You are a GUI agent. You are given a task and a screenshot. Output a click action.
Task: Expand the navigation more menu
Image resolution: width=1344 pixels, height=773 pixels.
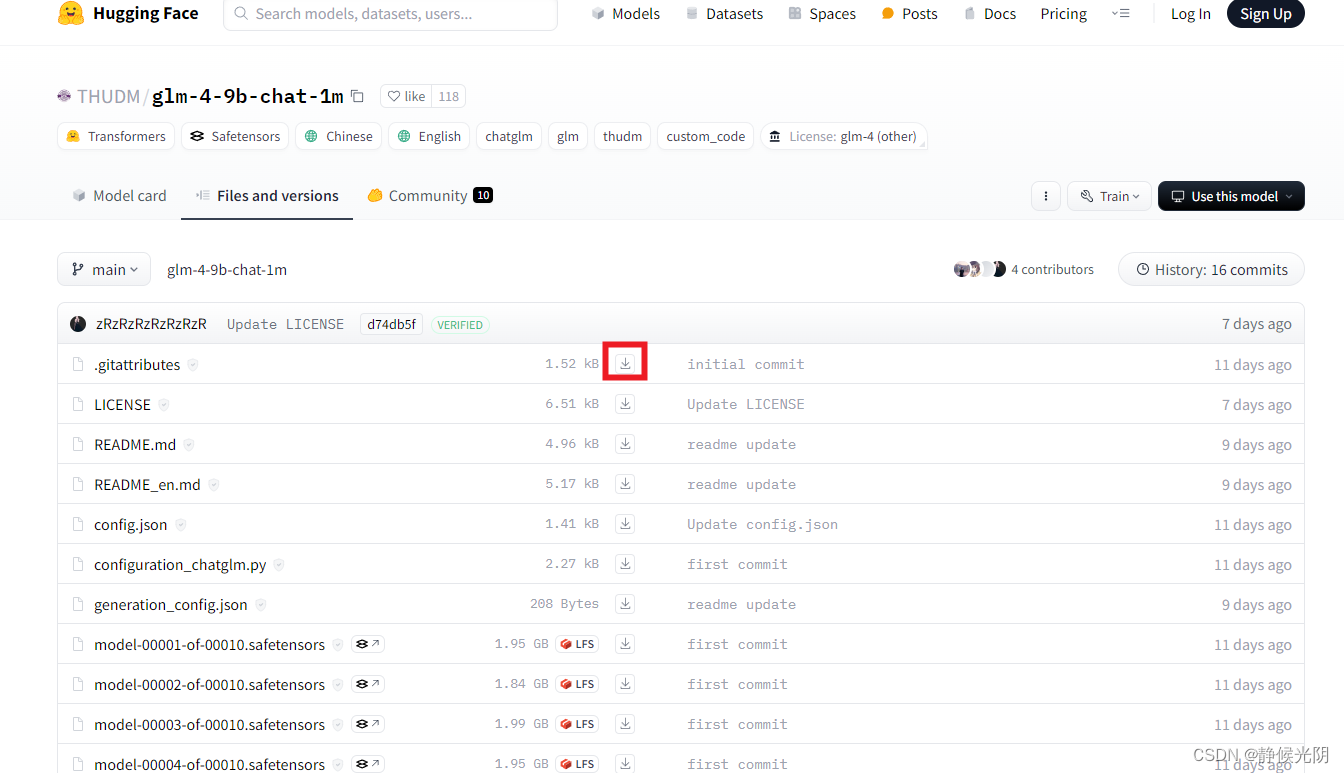[x=1120, y=14]
